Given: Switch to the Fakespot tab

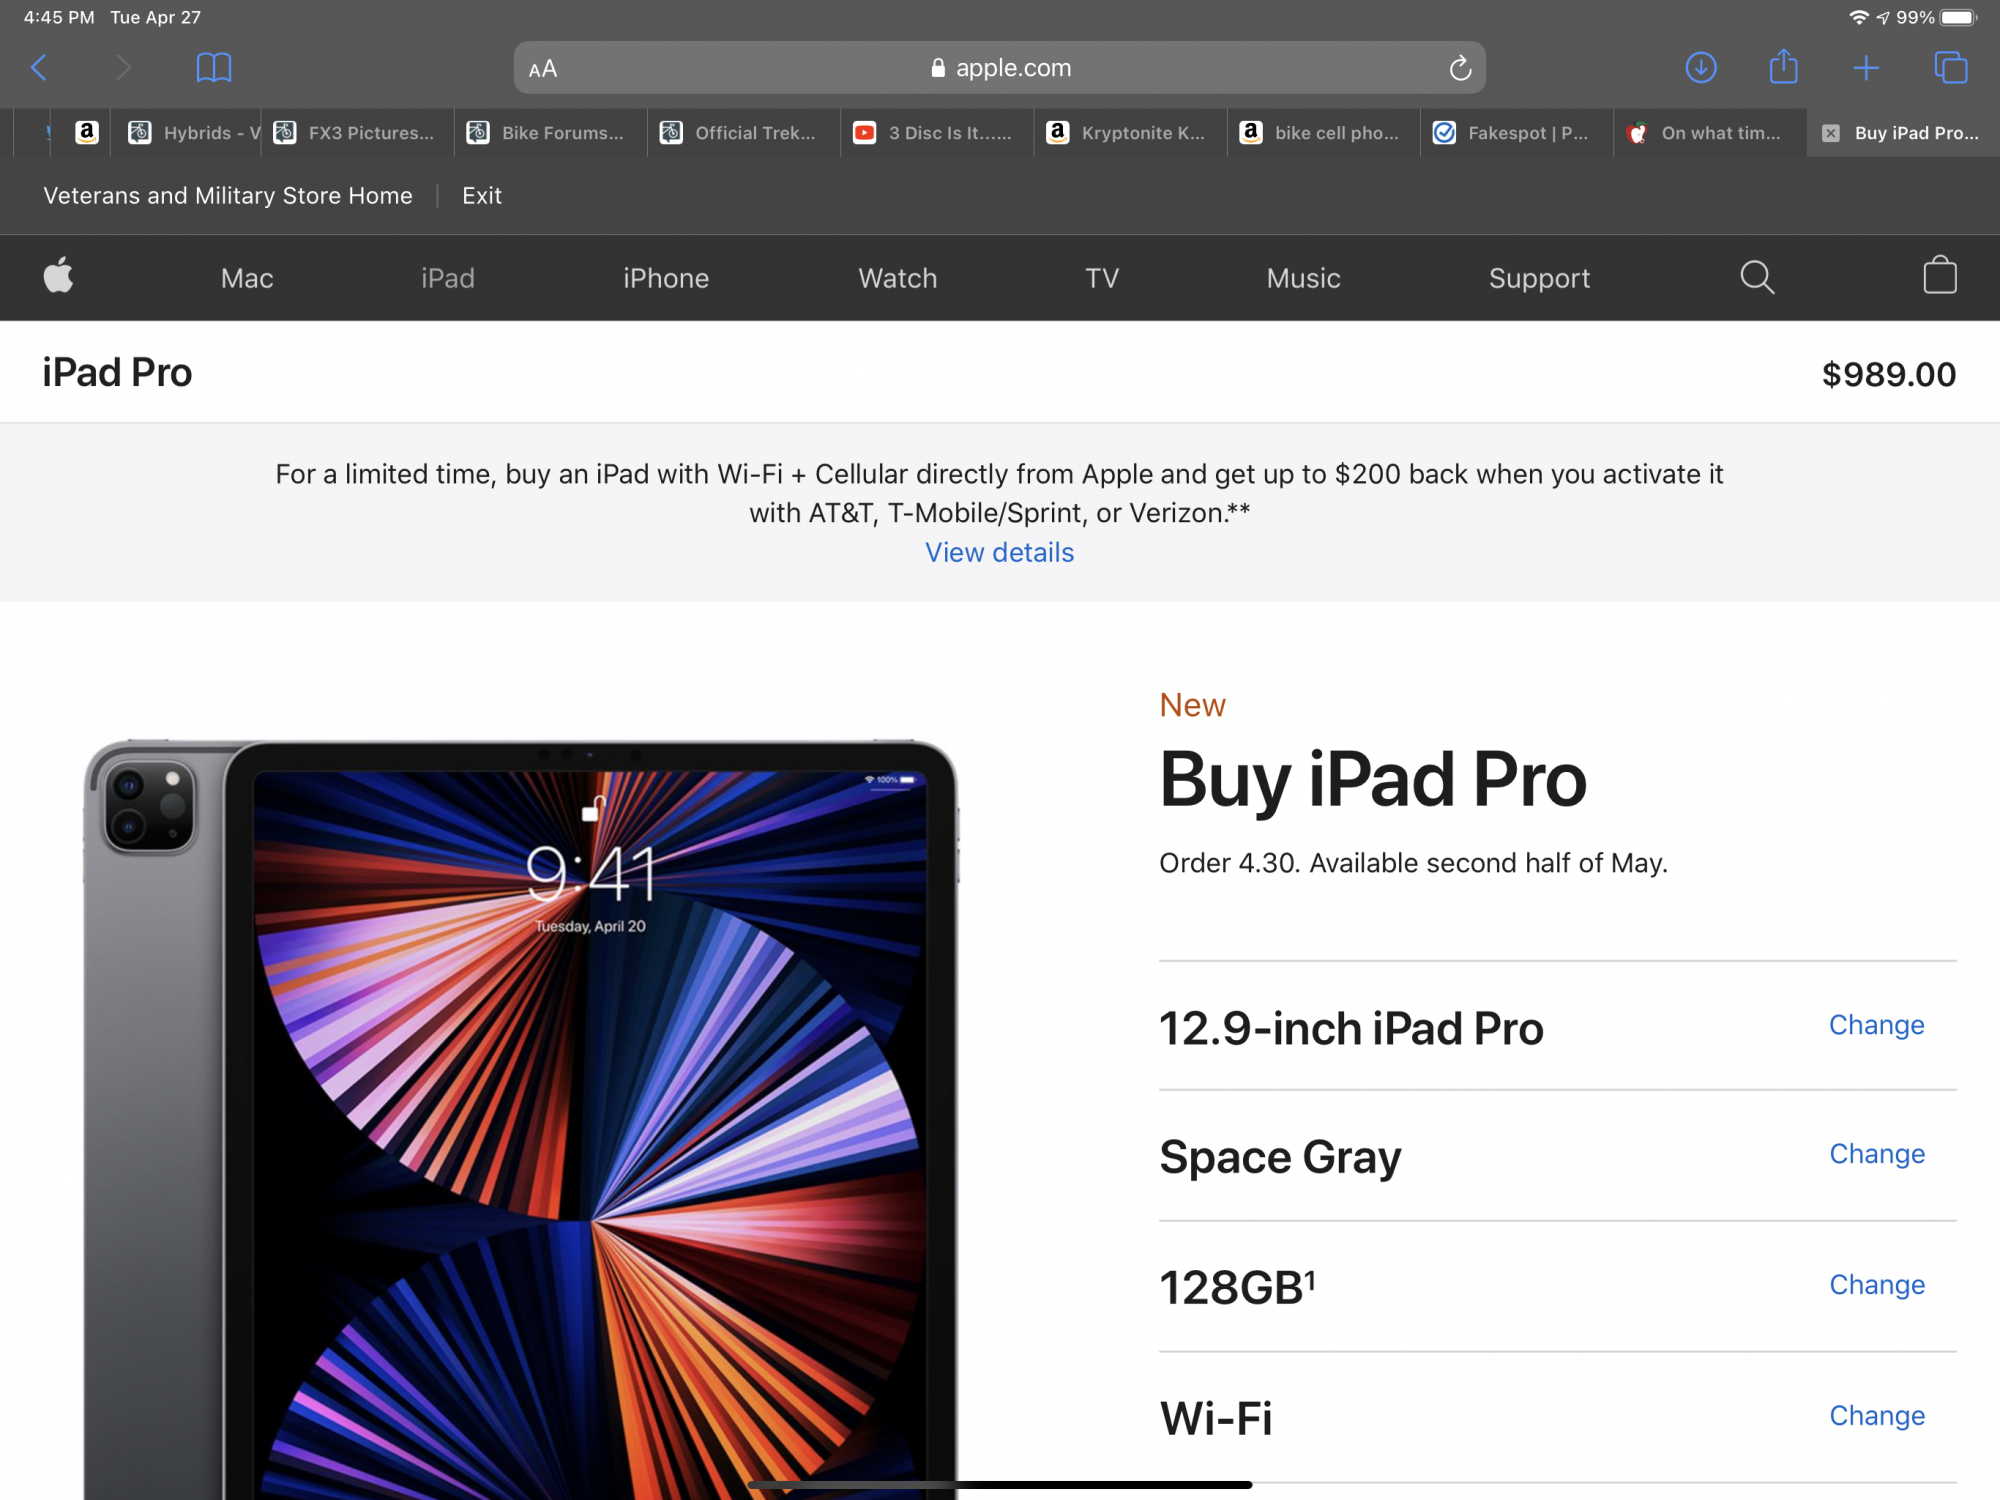Looking at the screenshot, I should coord(1515,133).
